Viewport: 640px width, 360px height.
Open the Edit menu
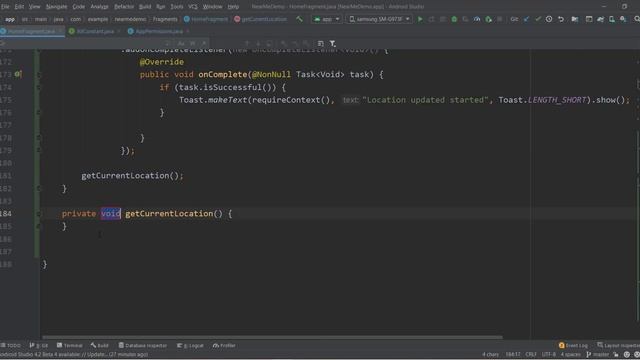tap(19, 7)
